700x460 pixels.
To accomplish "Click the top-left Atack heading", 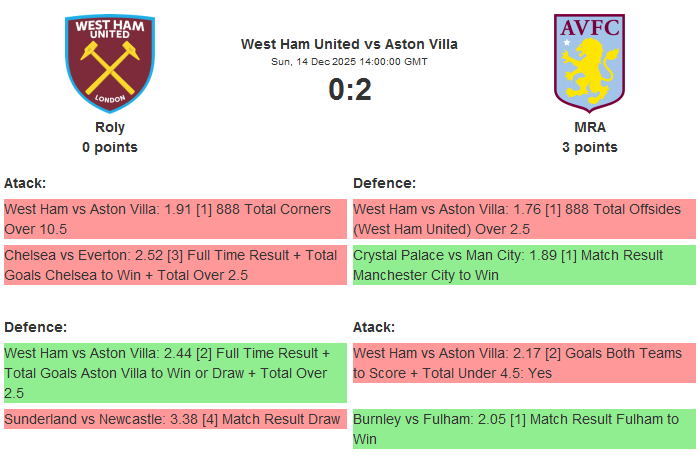I will tap(25, 183).
